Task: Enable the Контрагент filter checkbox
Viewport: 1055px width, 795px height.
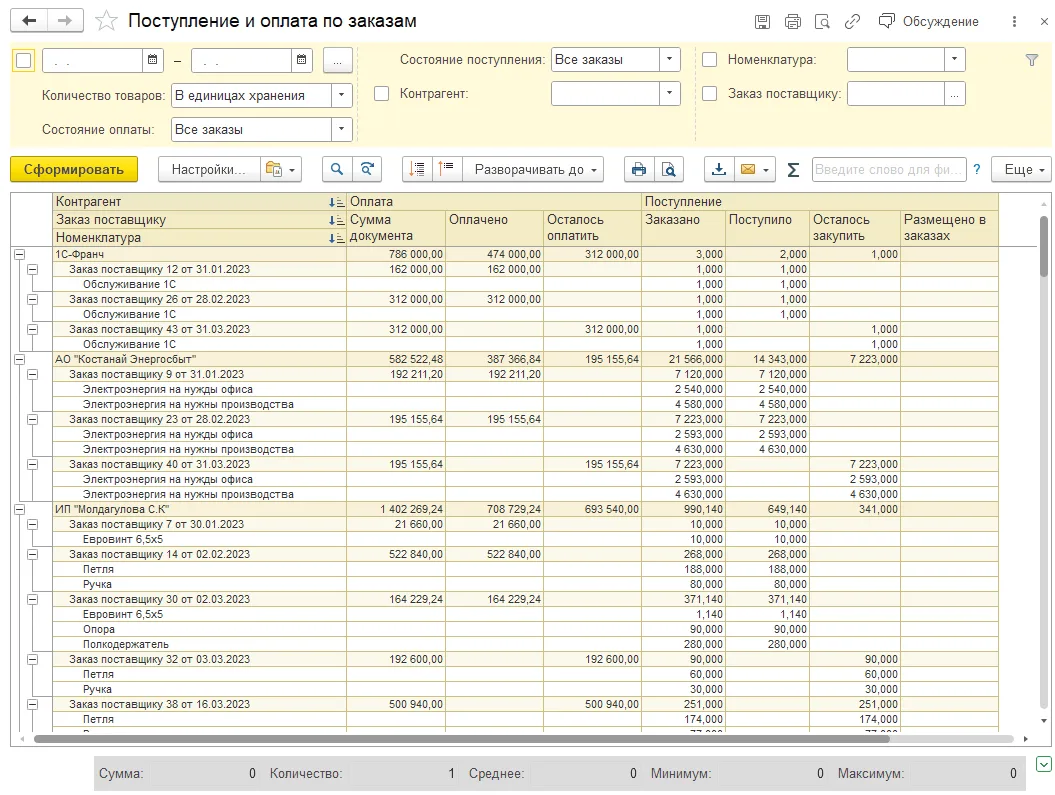Action: (x=381, y=93)
